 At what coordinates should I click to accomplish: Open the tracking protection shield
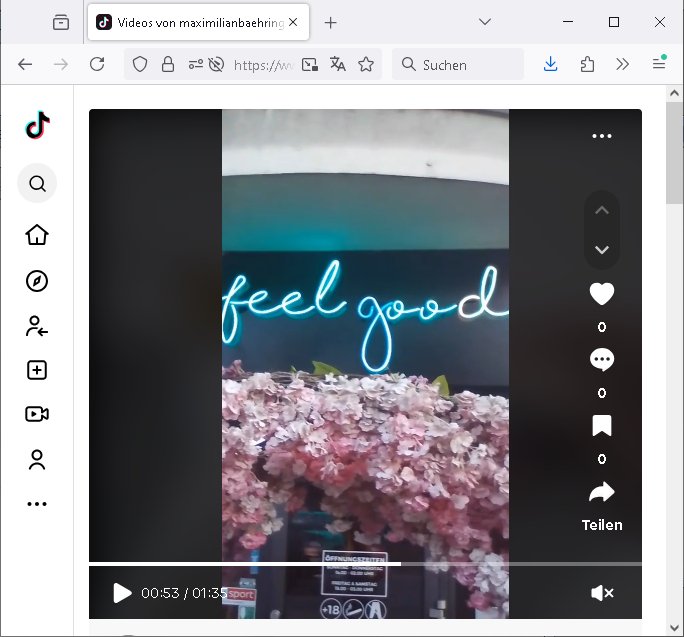(140, 65)
